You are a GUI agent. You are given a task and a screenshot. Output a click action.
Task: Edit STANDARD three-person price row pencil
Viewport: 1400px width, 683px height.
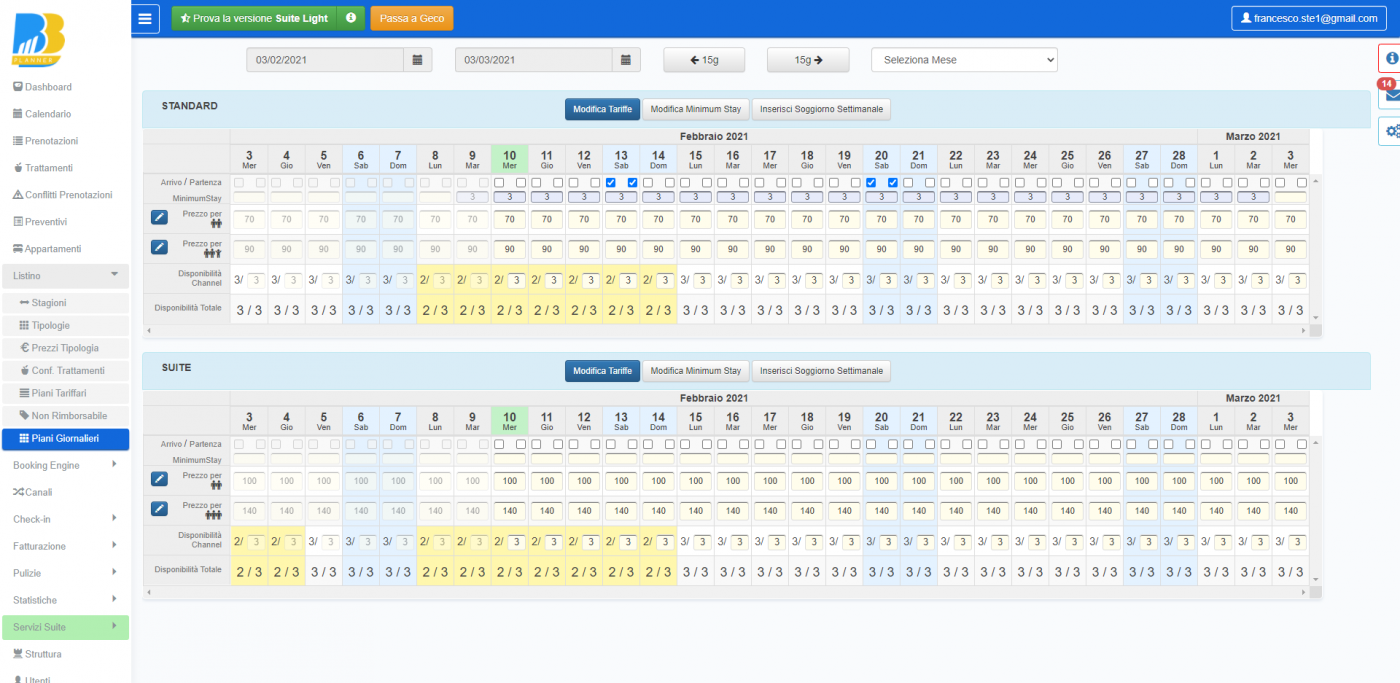[x=159, y=247]
